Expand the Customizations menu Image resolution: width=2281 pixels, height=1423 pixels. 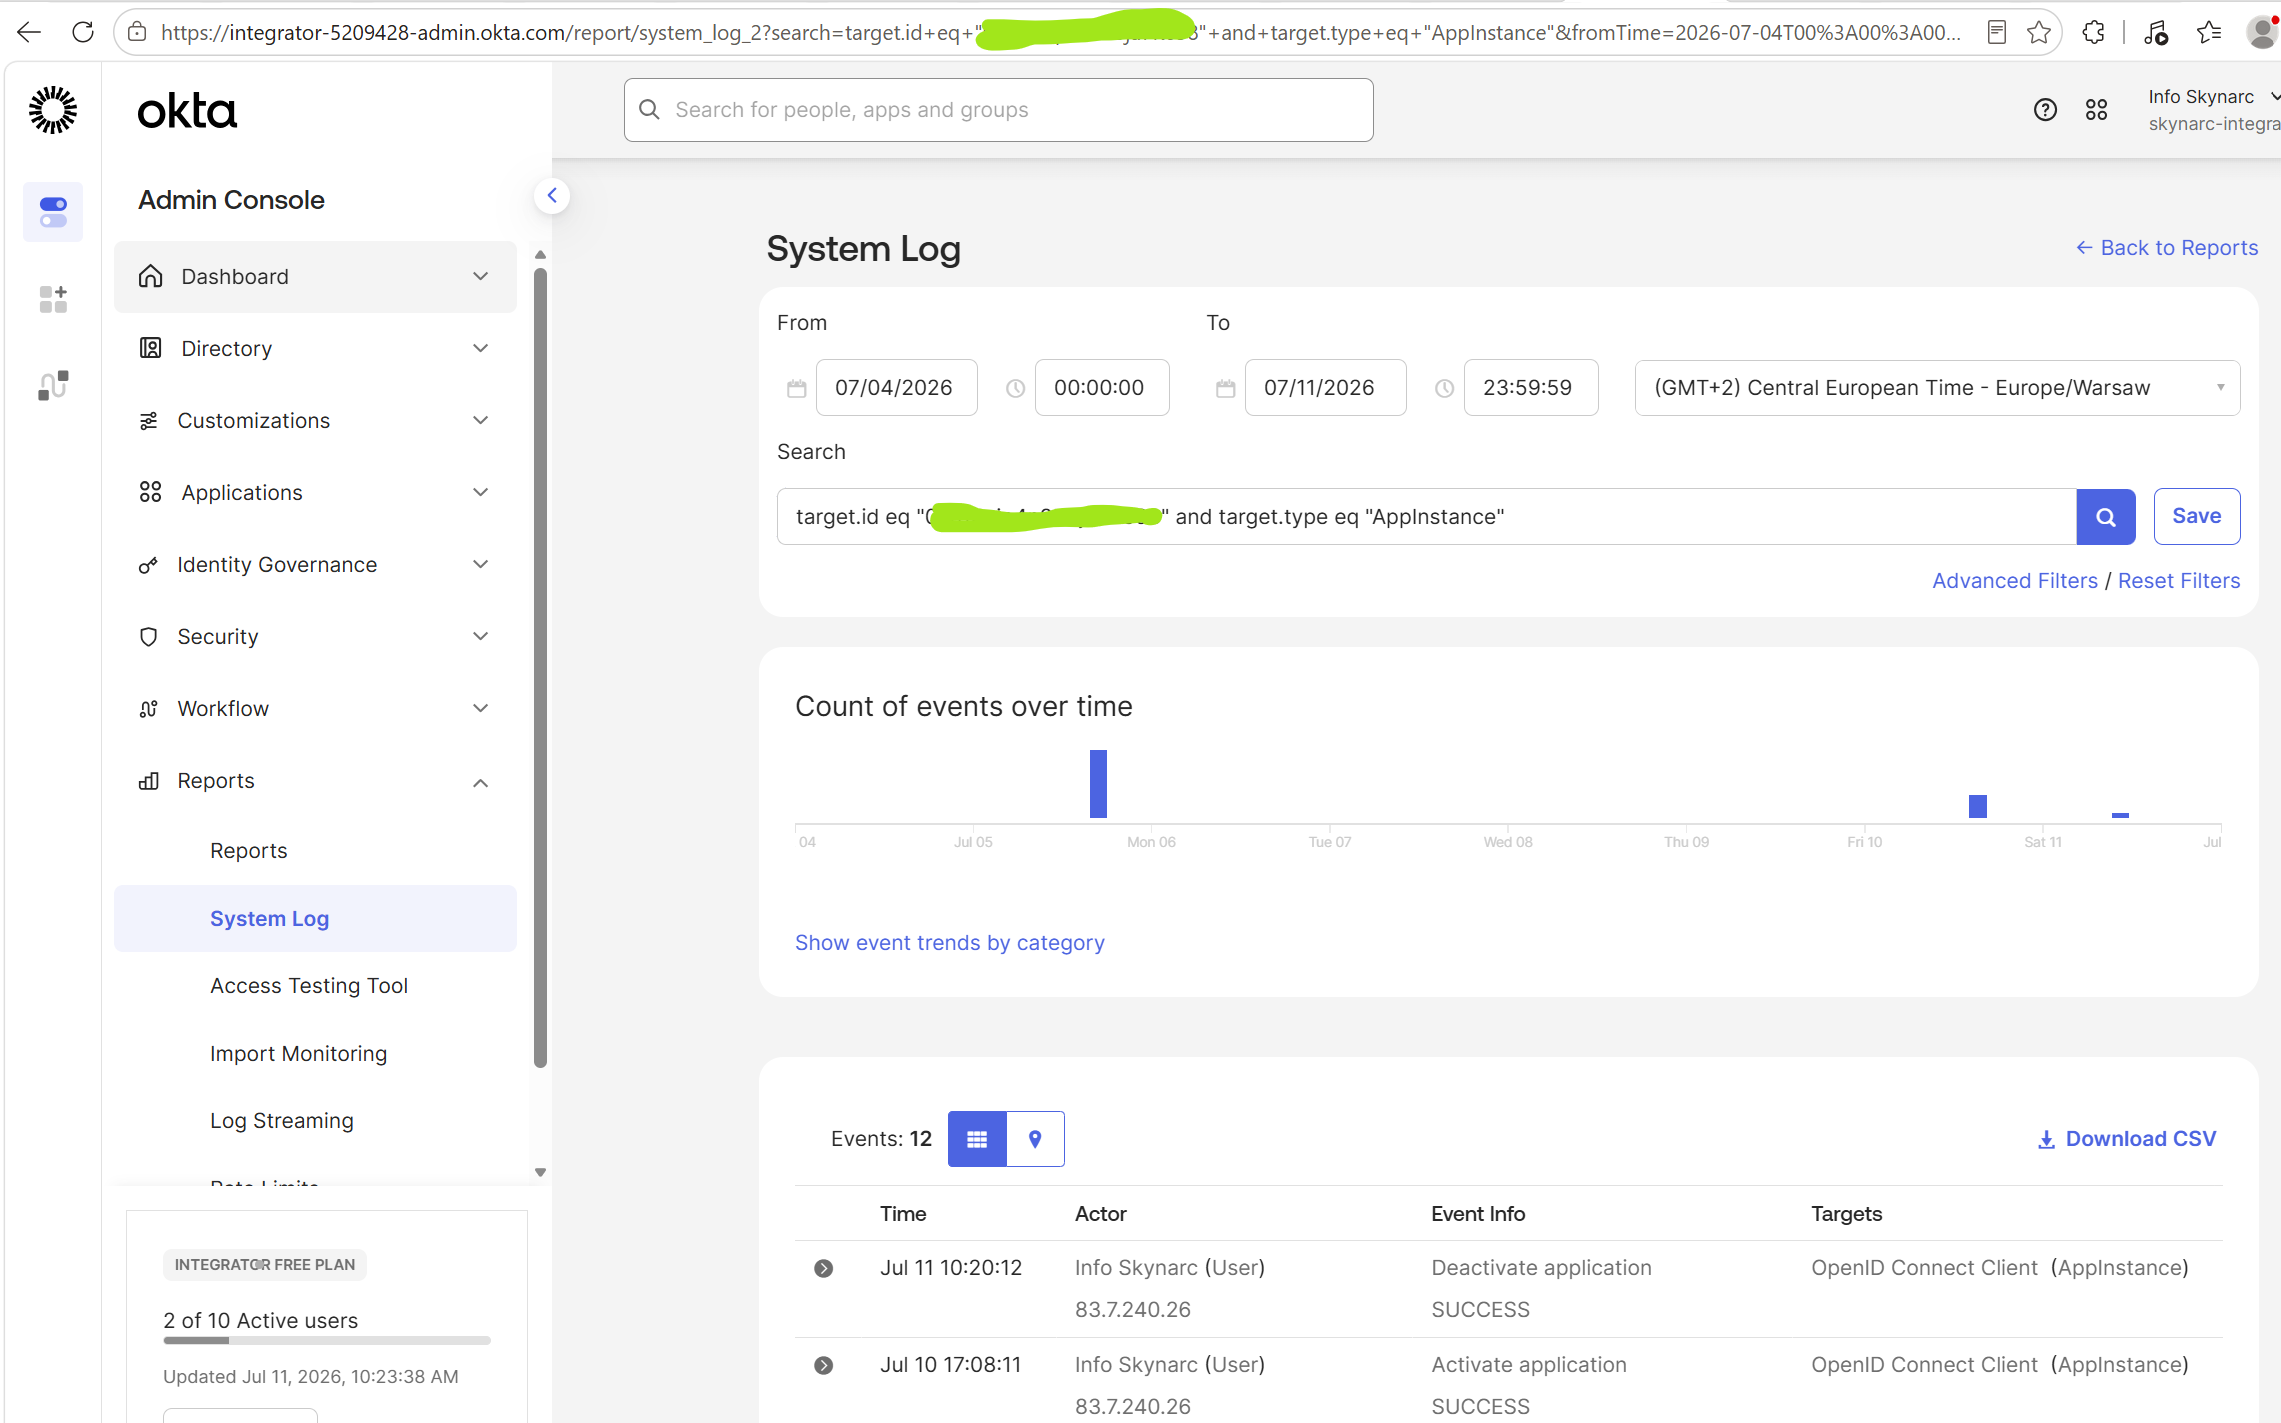[x=315, y=421]
